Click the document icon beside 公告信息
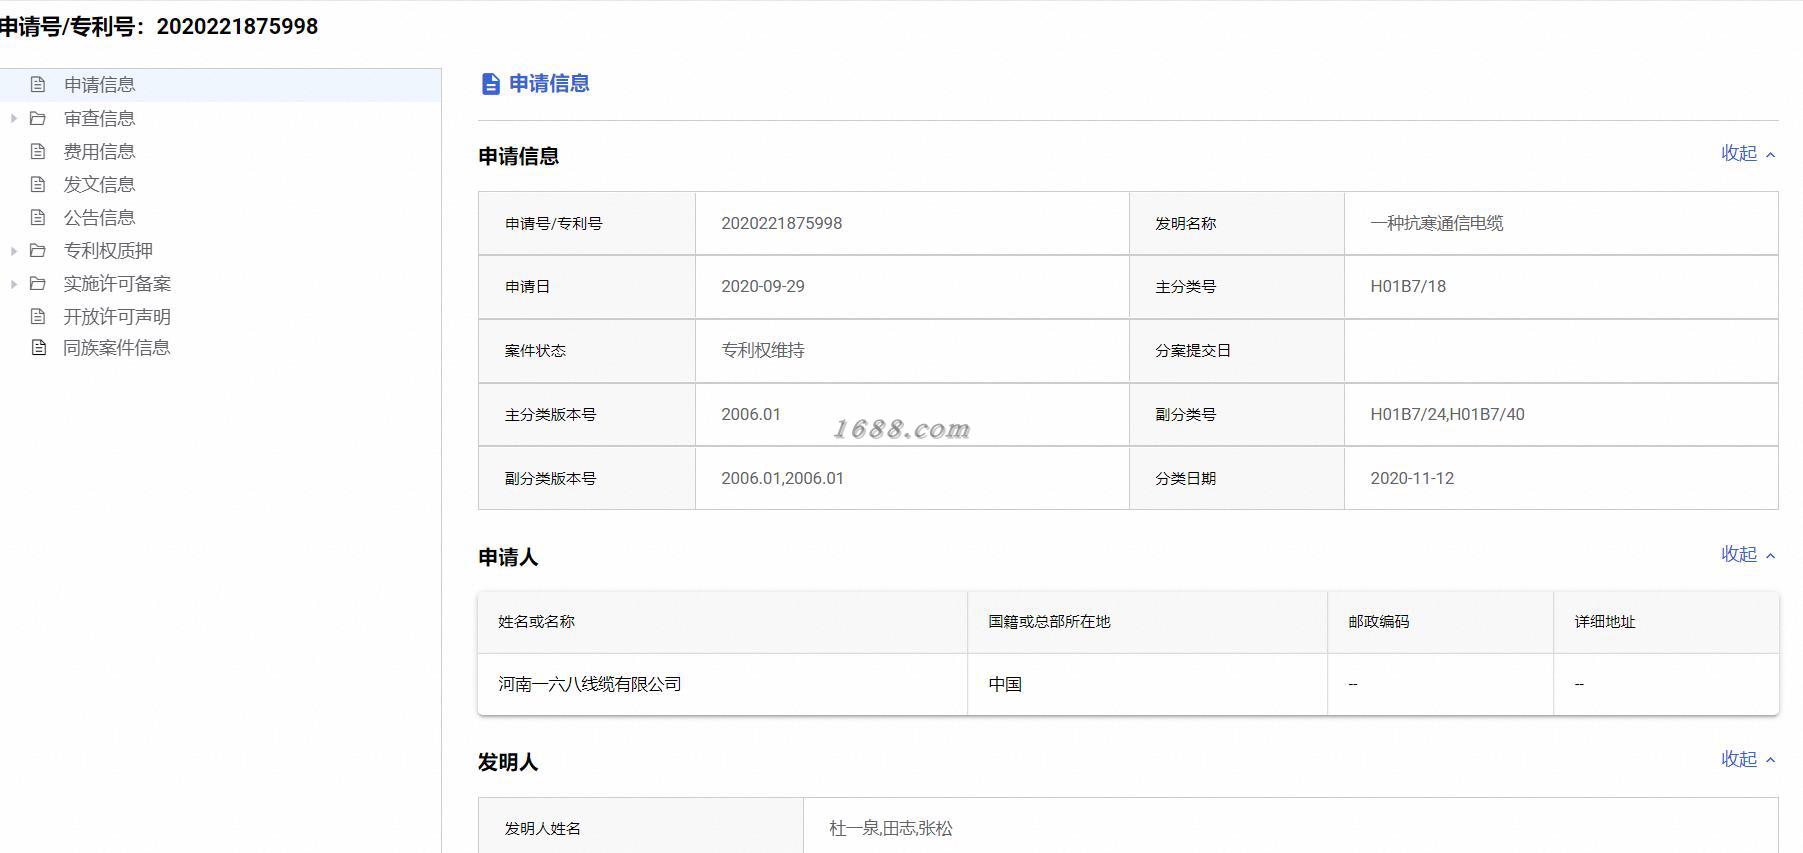The image size is (1803, 853). point(38,217)
